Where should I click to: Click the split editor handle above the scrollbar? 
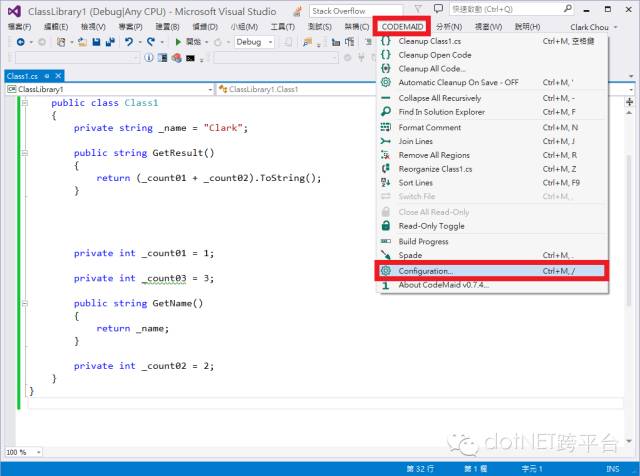pos(629,102)
